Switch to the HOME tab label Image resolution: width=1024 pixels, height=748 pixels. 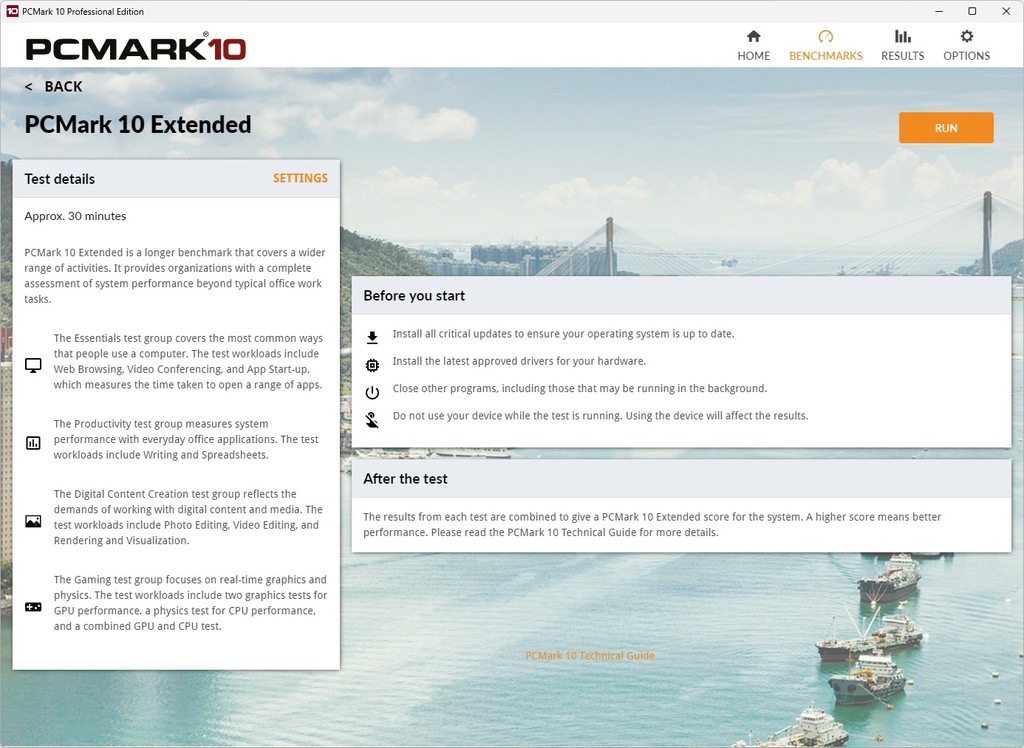(753, 56)
